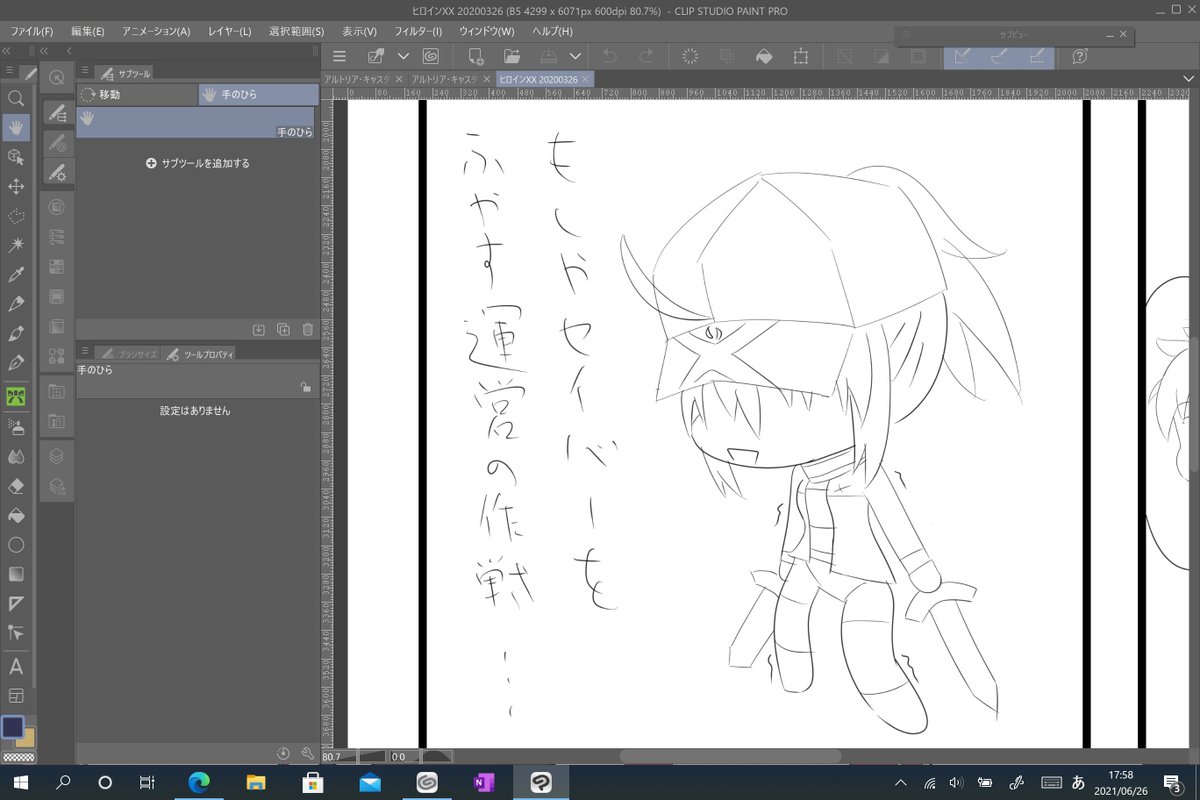1200x800 pixels.
Task: Select the Move layer four-arrow tool
Action: [x=16, y=186]
